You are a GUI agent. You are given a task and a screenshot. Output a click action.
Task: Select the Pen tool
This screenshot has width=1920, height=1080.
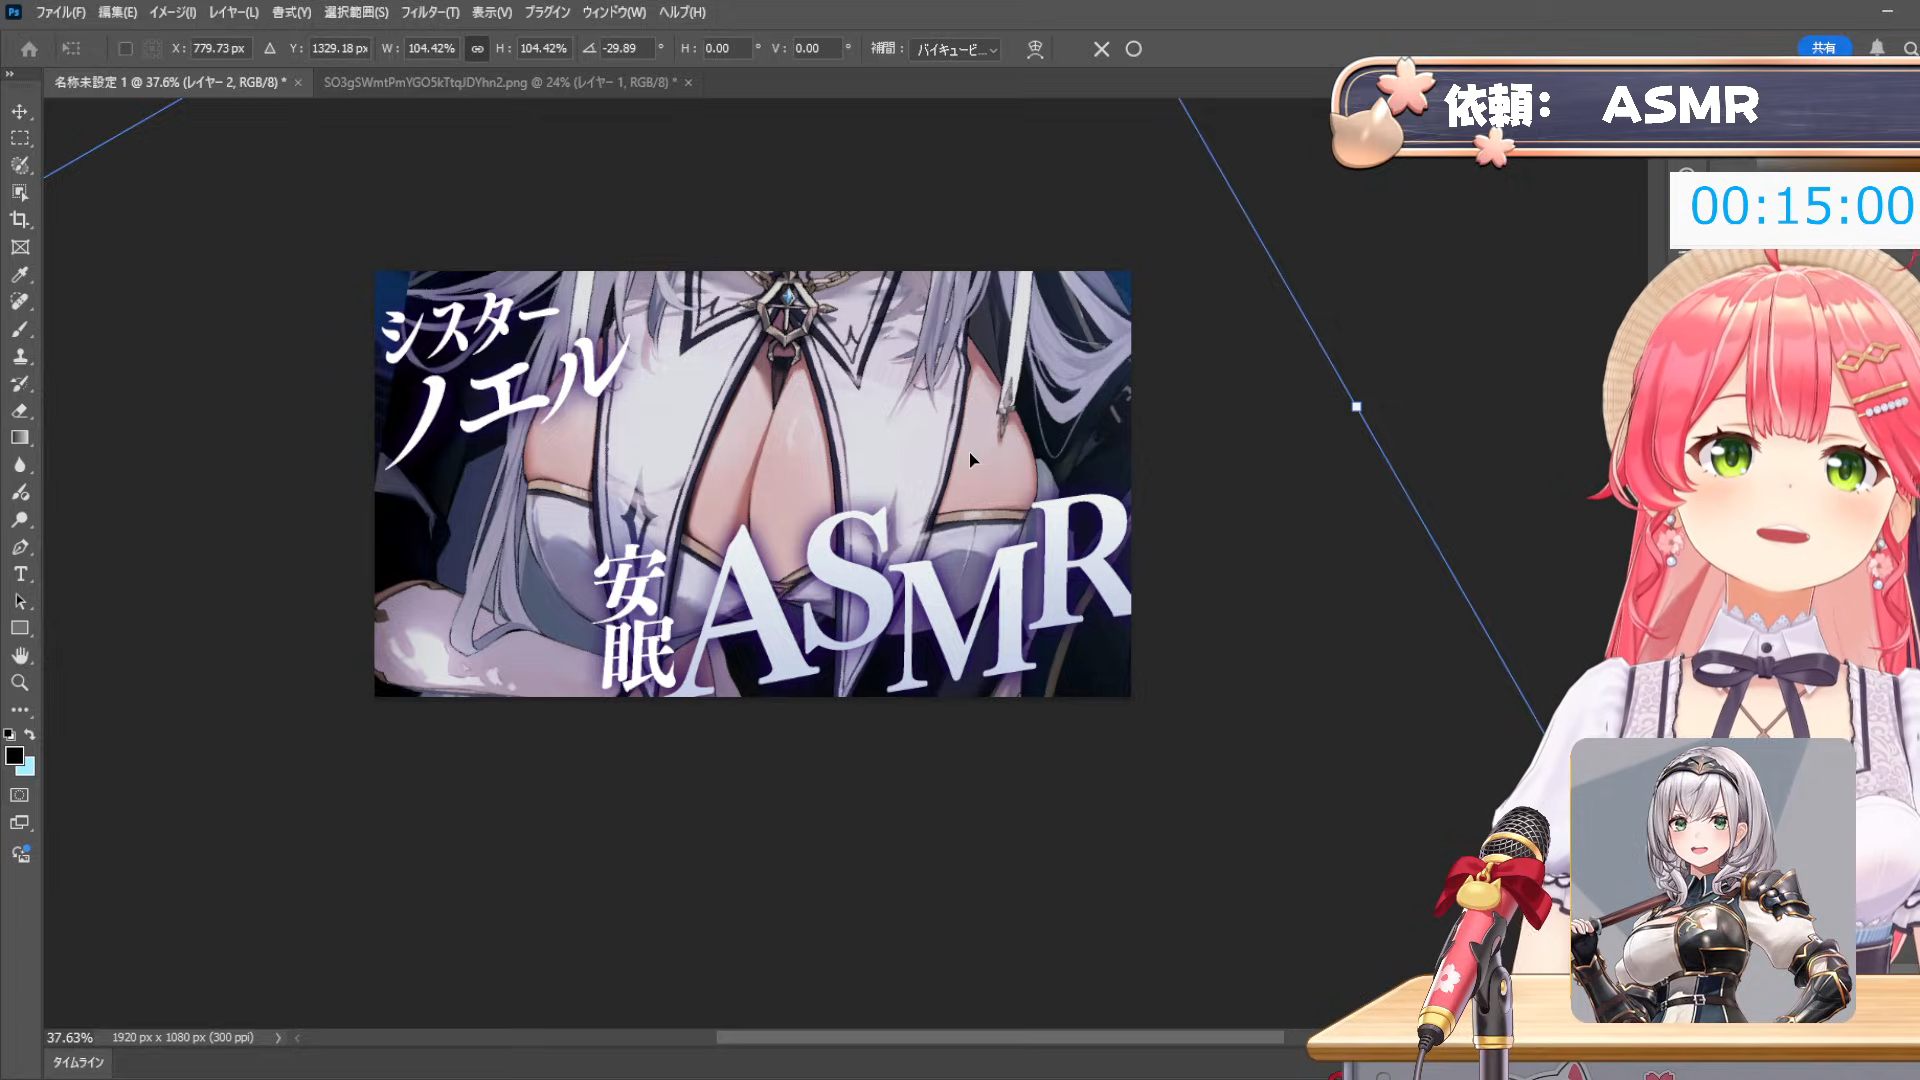20,547
